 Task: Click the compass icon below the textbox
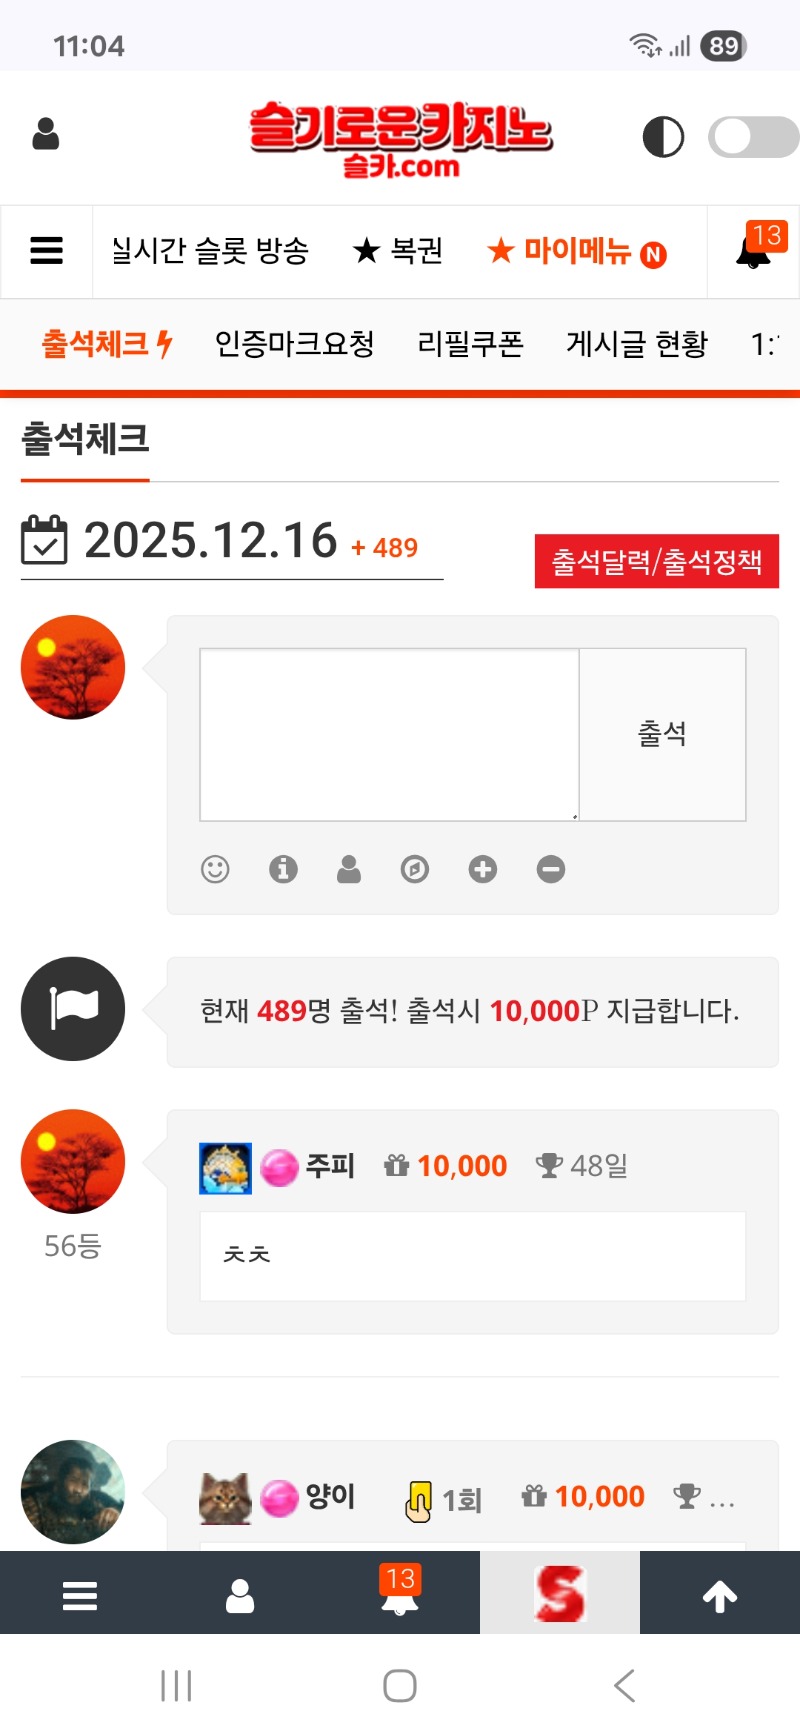(x=415, y=869)
